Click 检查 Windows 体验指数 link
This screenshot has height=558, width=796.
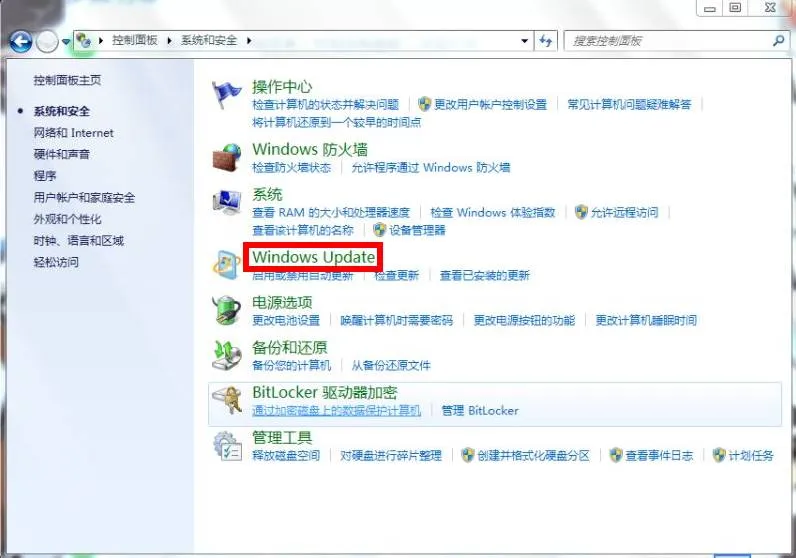click(492, 212)
